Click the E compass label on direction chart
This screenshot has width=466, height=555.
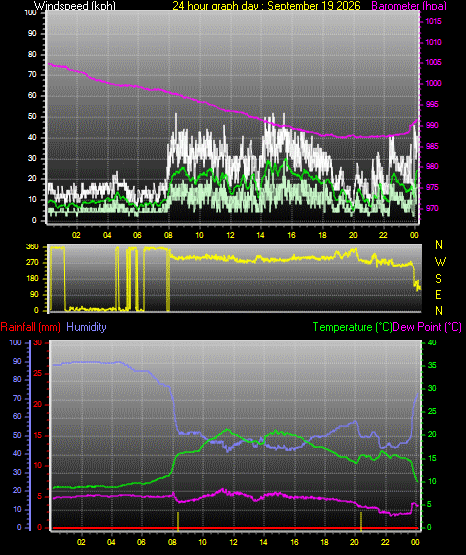(x=438, y=294)
